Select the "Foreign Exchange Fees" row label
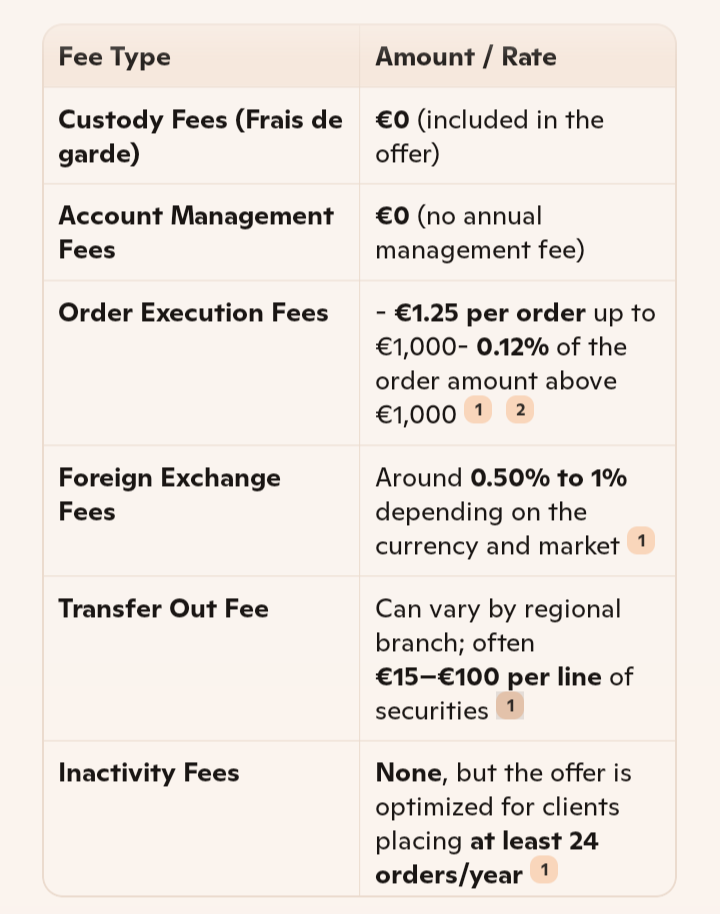Image resolution: width=720 pixels, height=914 pixels. [169, 494]
